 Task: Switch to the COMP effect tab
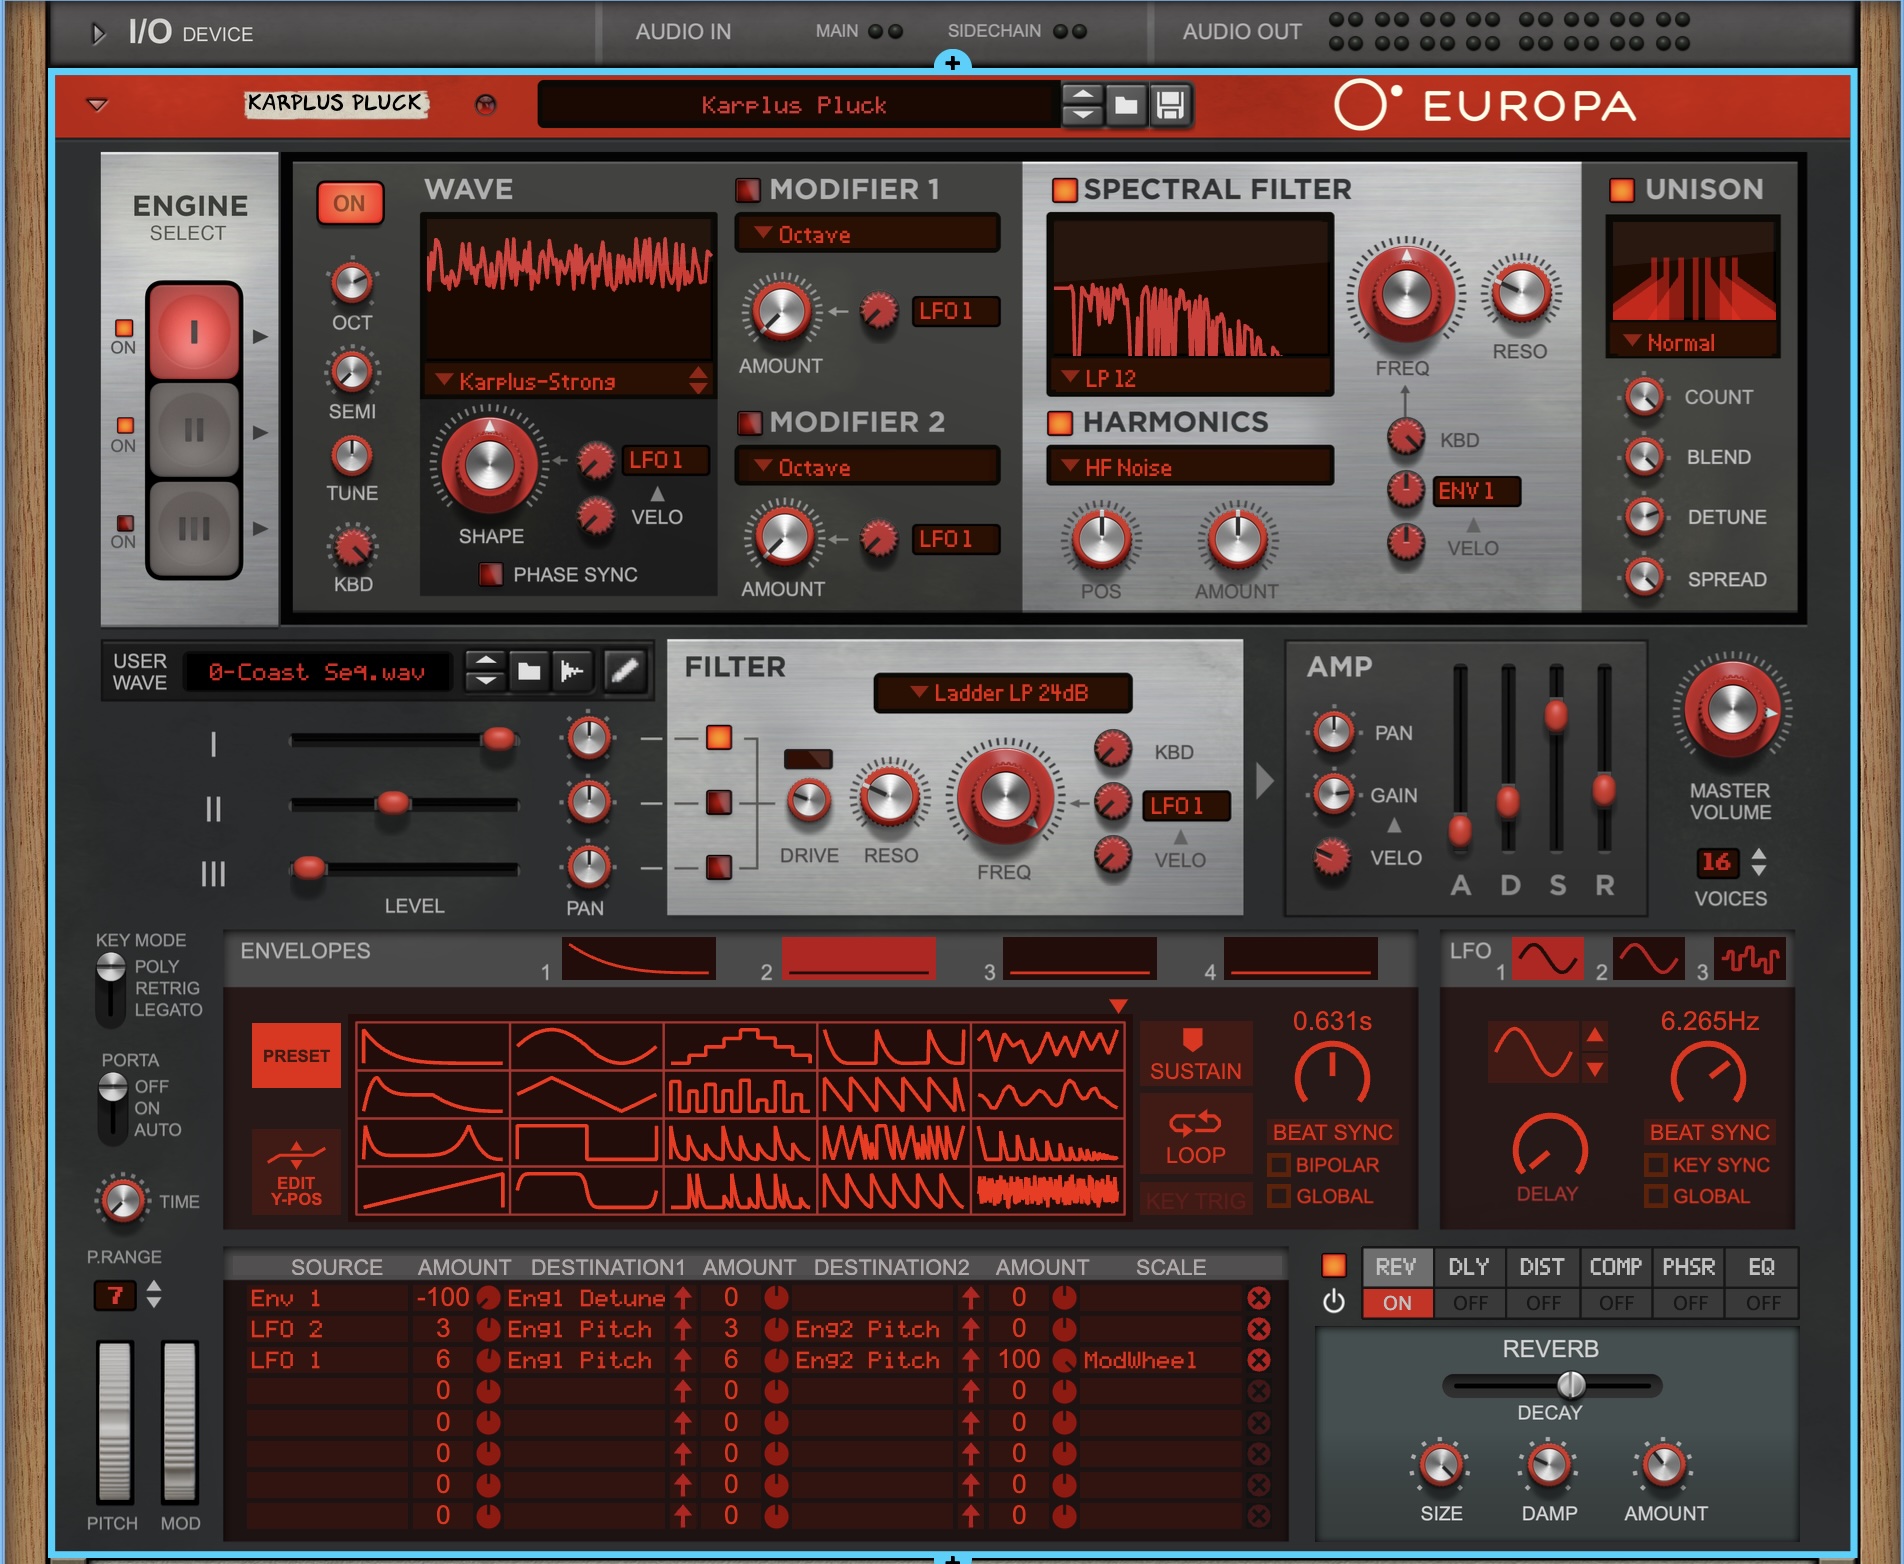tap(1616, 1267)
